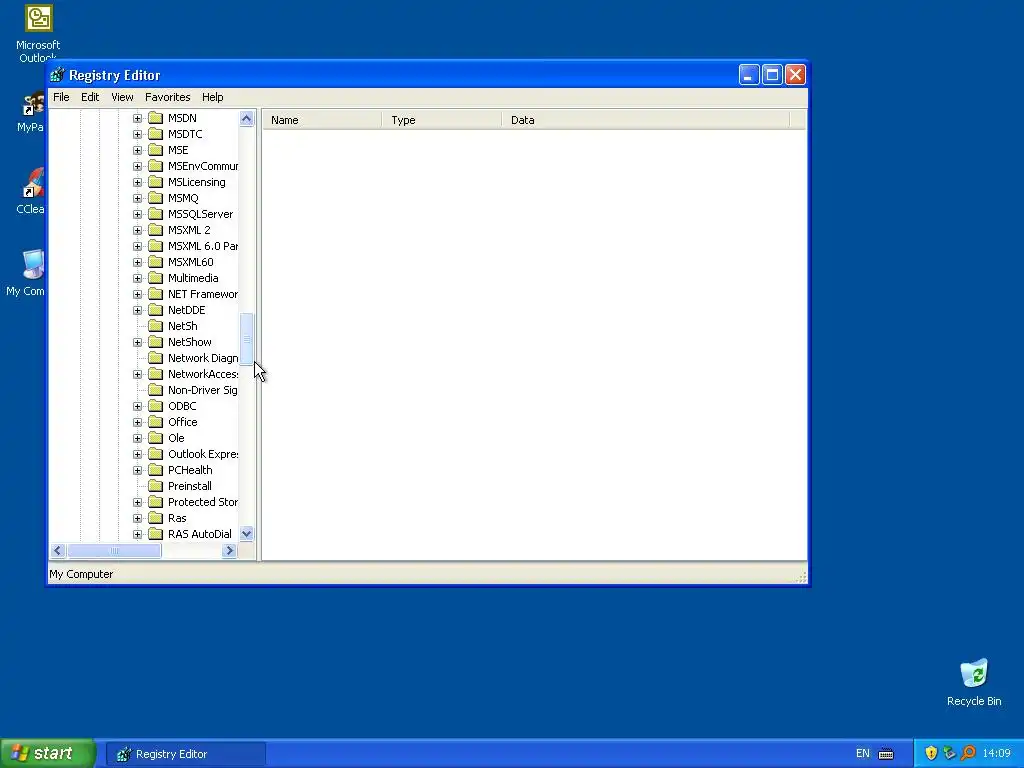This screenshot has width=1024, height=768.
Task: Select the NET Framework folder icon
Action: (155, 294)
